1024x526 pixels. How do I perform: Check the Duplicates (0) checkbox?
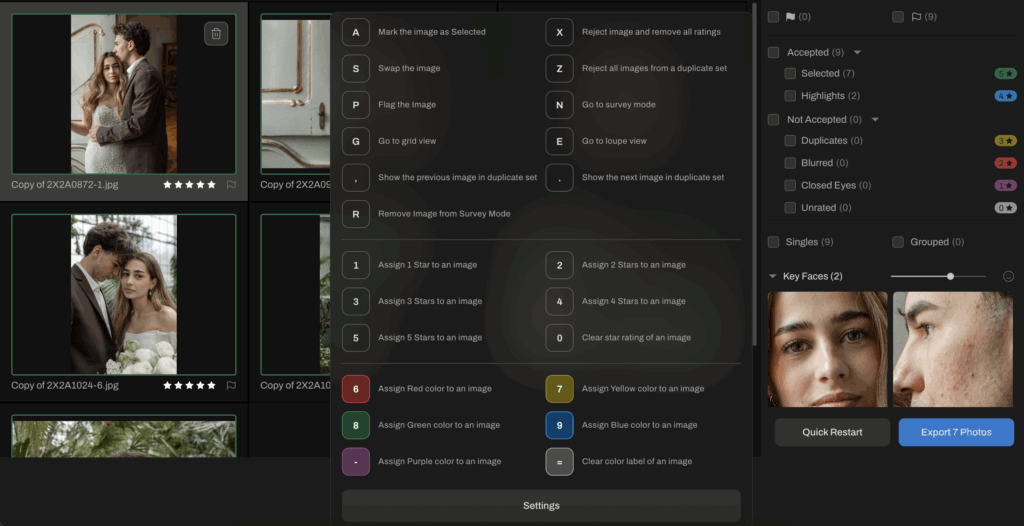point(790,140)
